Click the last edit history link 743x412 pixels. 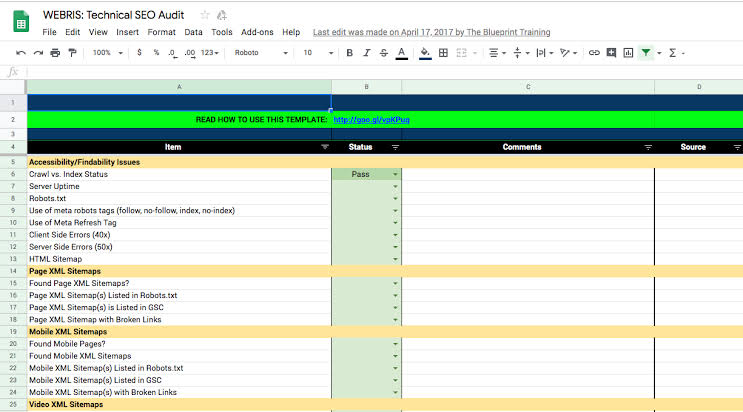tap(431, 32)
